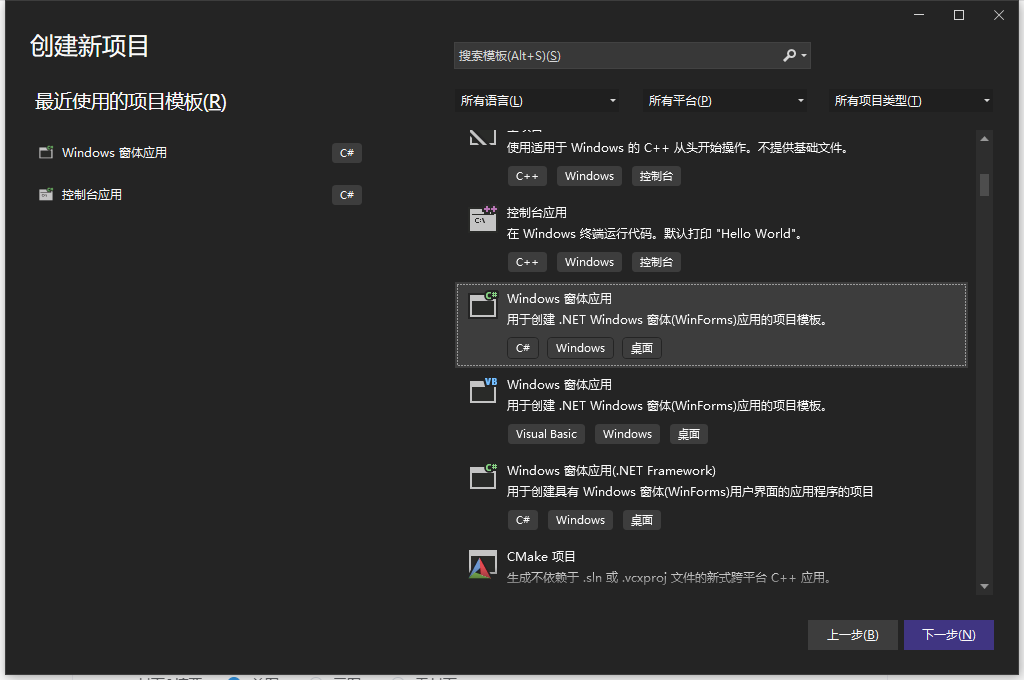1024x680 pixels.
Task: Click the VB Windows Forms app template icon
Action: point(483,391)
